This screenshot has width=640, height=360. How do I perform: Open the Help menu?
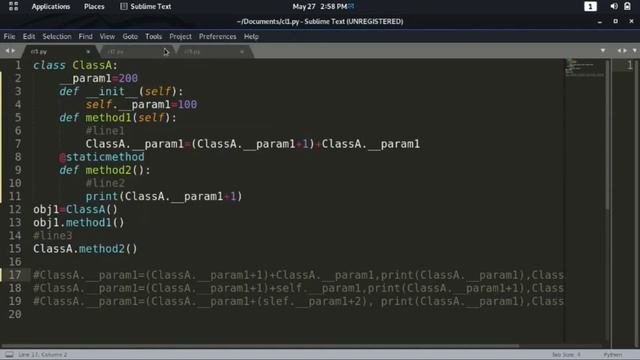click(251, 36)
